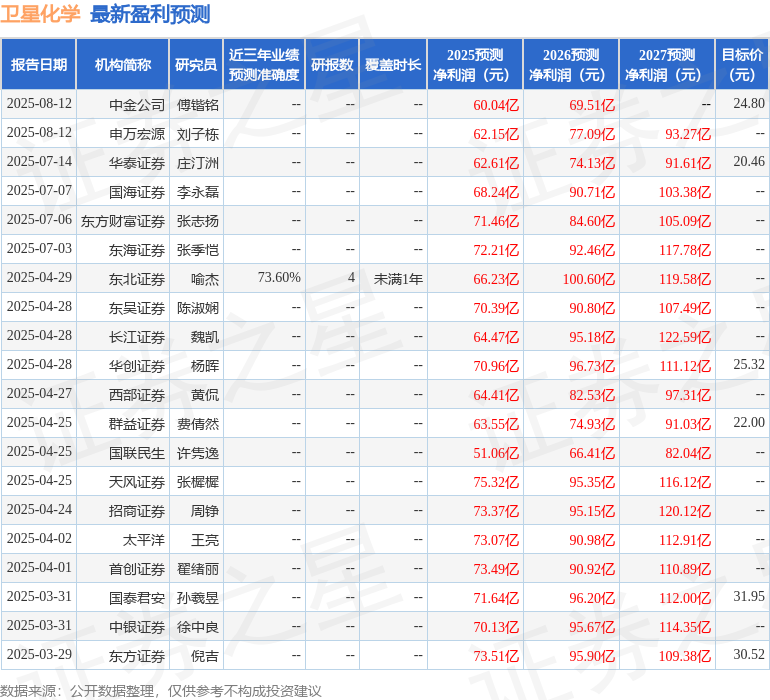Viewport: 770px width, 700px height.
Task: Select the 2025预测净利润 column header
Action: 475,64
